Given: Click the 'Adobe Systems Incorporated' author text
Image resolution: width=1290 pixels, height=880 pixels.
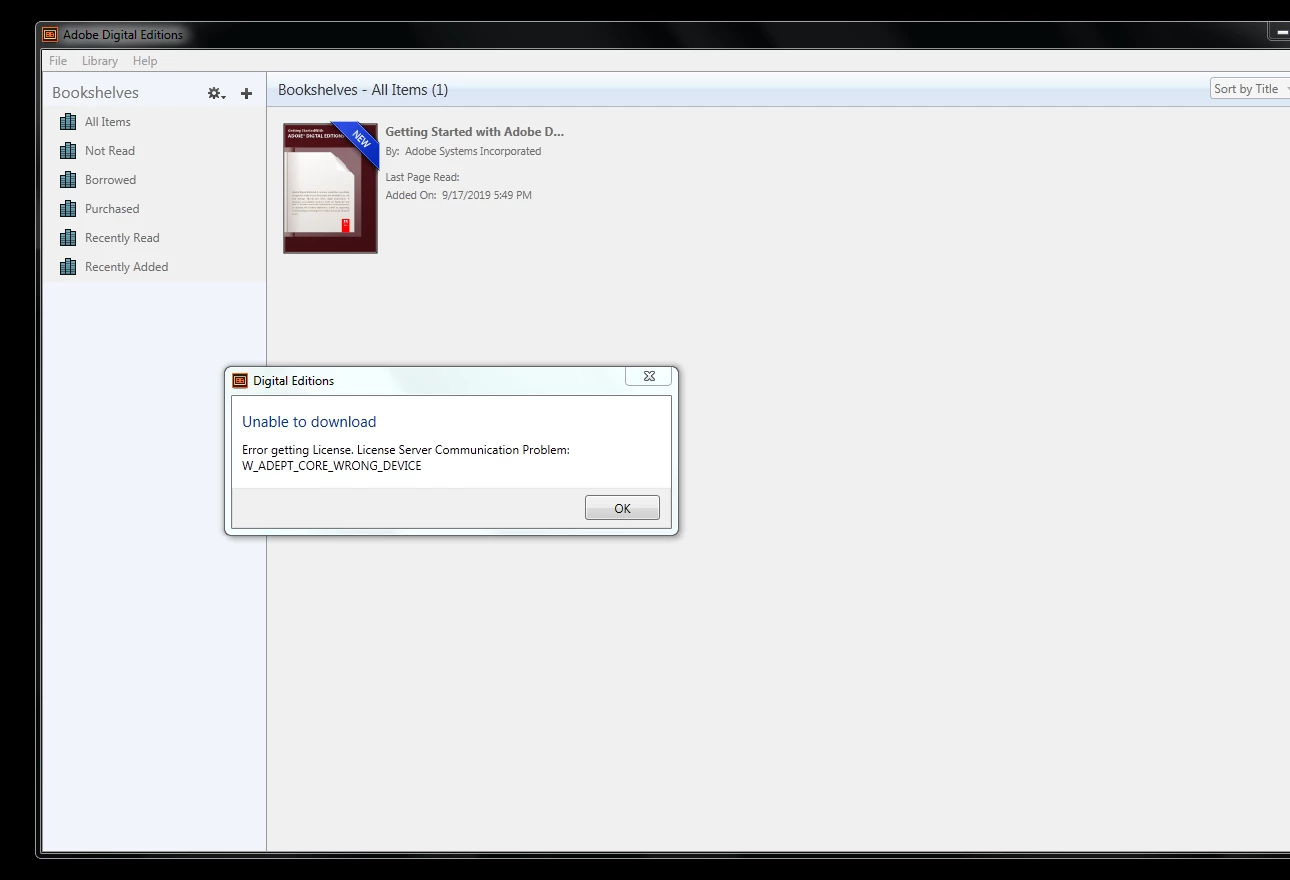Looking at the screenshot, I should (473, 151).
